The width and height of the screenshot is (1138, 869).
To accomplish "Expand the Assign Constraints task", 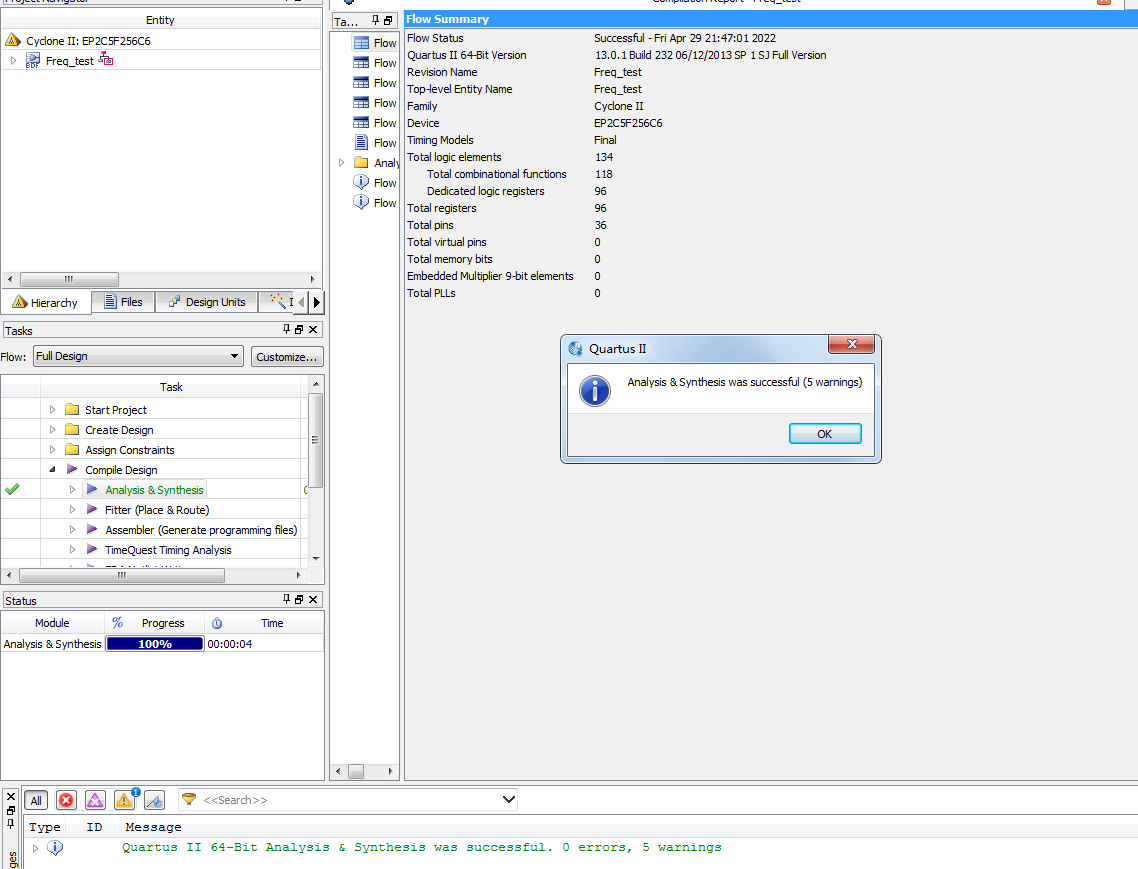I will click(x=52, y=449).
